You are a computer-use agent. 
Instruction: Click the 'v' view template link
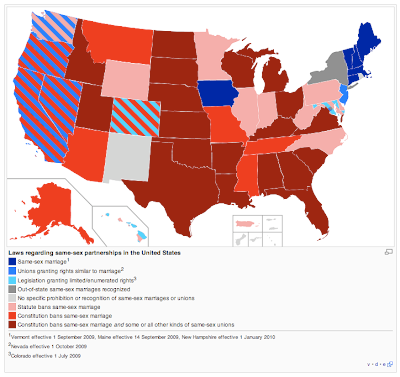coord(369,364)
